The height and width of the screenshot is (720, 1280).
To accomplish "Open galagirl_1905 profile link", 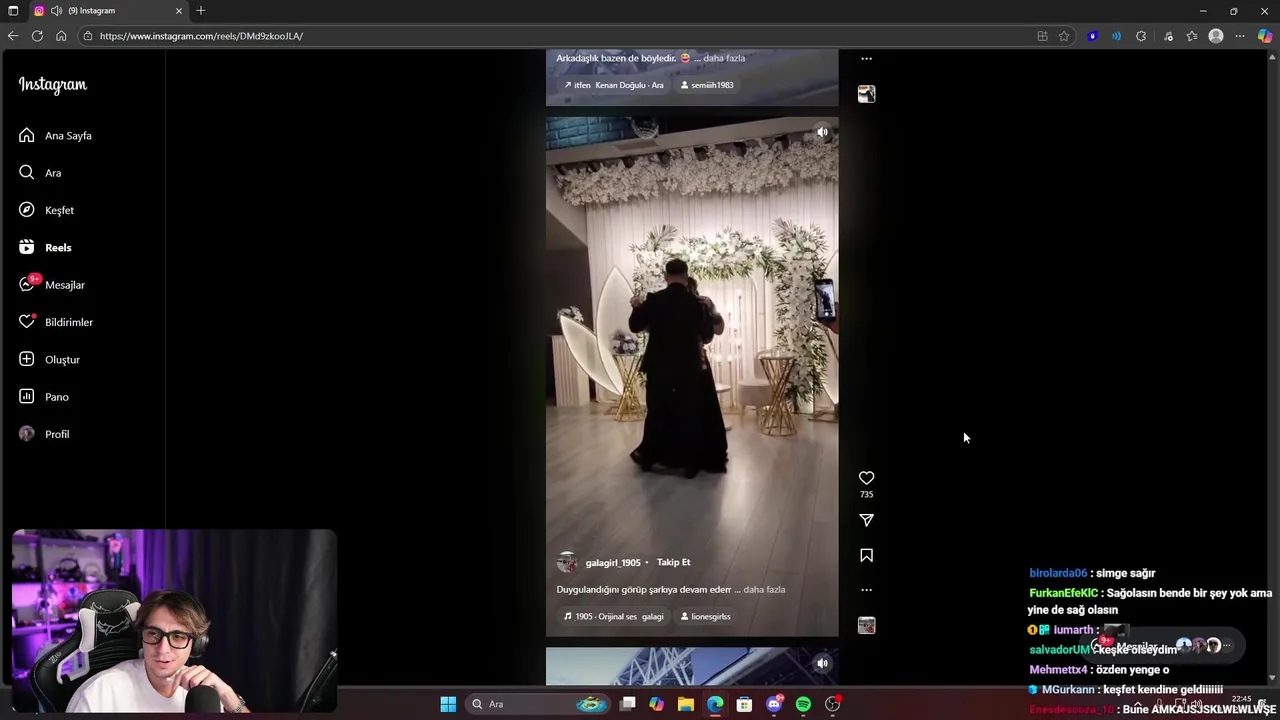I will [613, 562].
